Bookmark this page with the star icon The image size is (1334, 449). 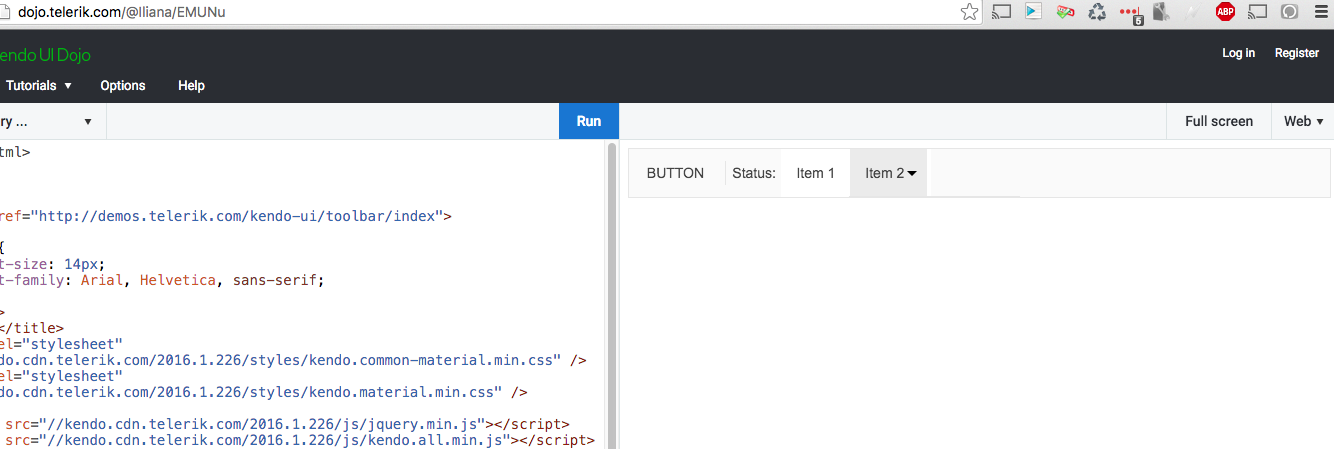(969, 12)
